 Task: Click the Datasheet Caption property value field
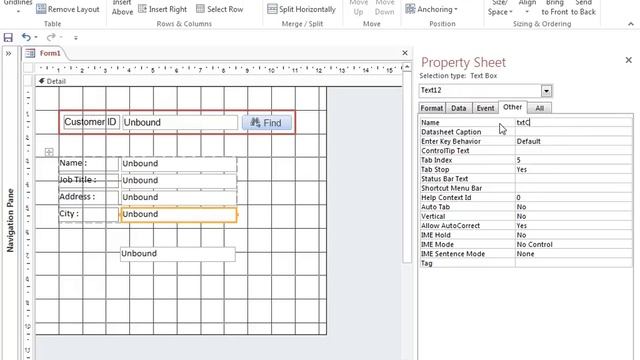[x=573, y=132]
